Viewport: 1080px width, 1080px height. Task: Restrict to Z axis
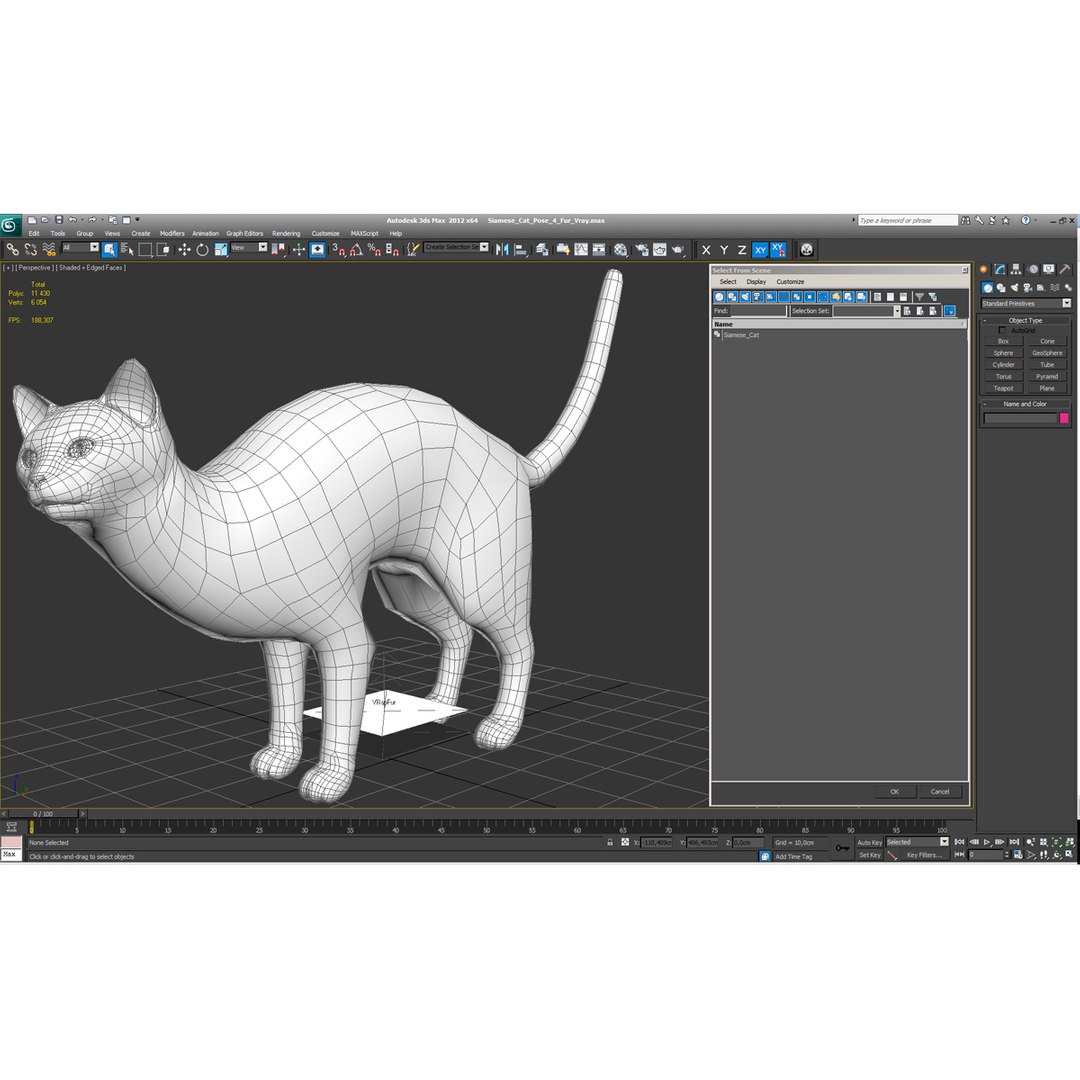point(742,250)
